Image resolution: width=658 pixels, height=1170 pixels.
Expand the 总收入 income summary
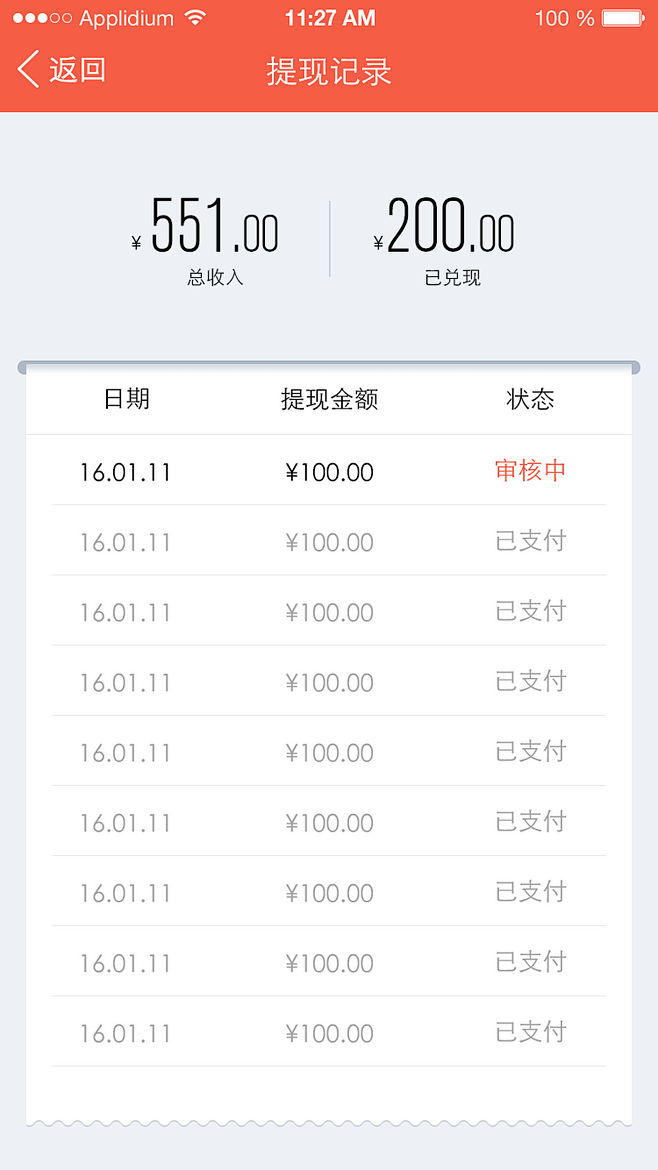[x=214, y=278]
